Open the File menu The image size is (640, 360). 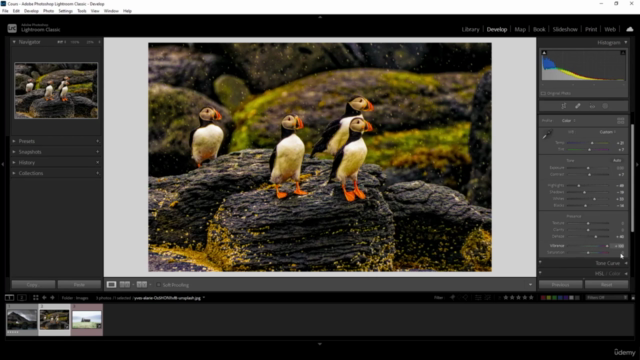[5, 11]
